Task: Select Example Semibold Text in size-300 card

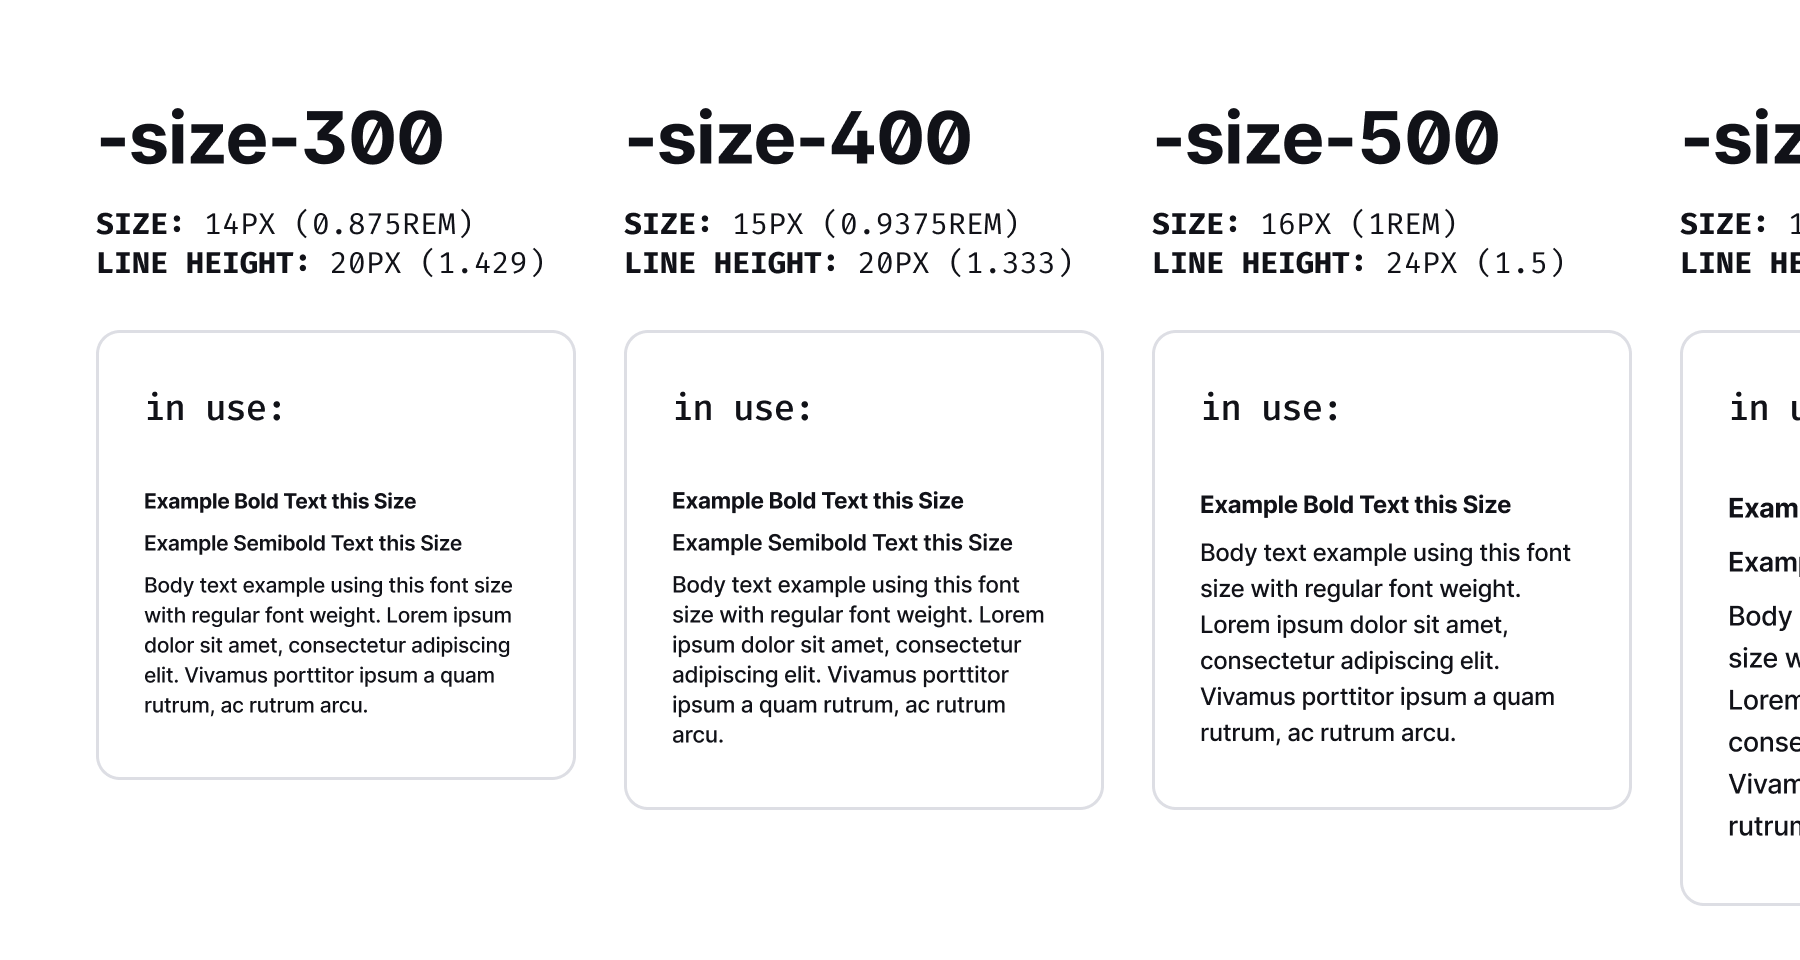Action: (x=303, y=543)
